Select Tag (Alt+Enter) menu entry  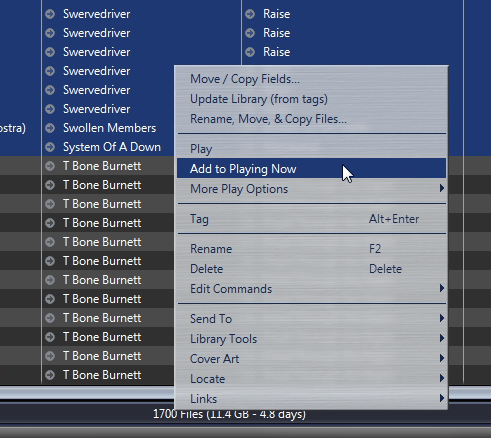(311, 219)
